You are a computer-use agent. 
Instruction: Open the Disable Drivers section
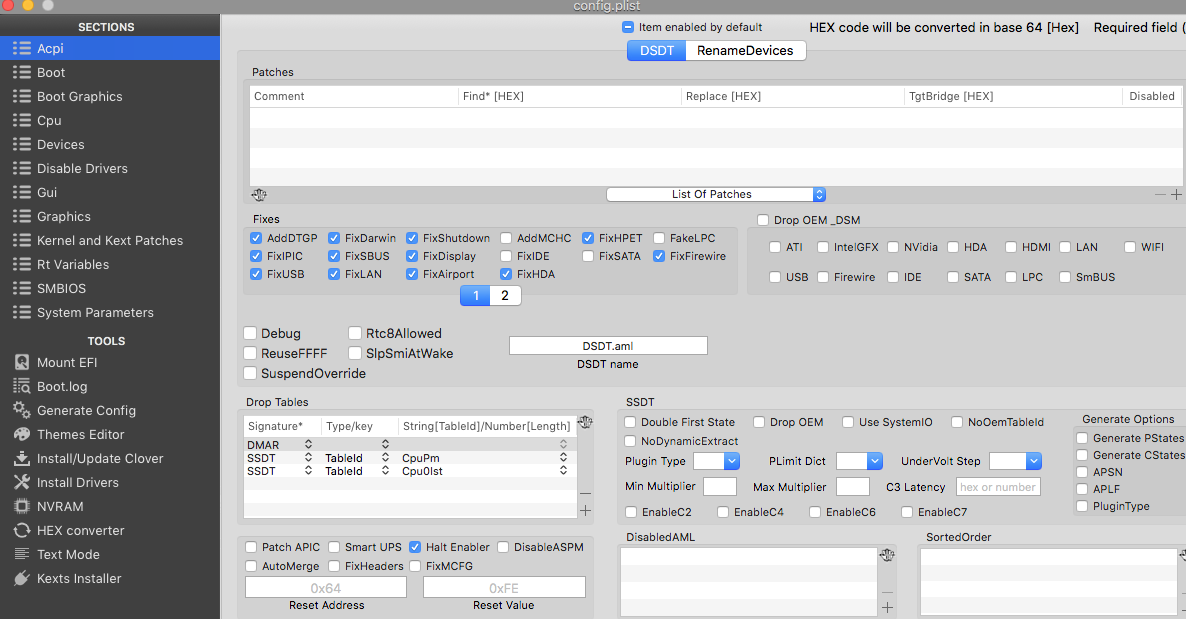coord(110,169)
